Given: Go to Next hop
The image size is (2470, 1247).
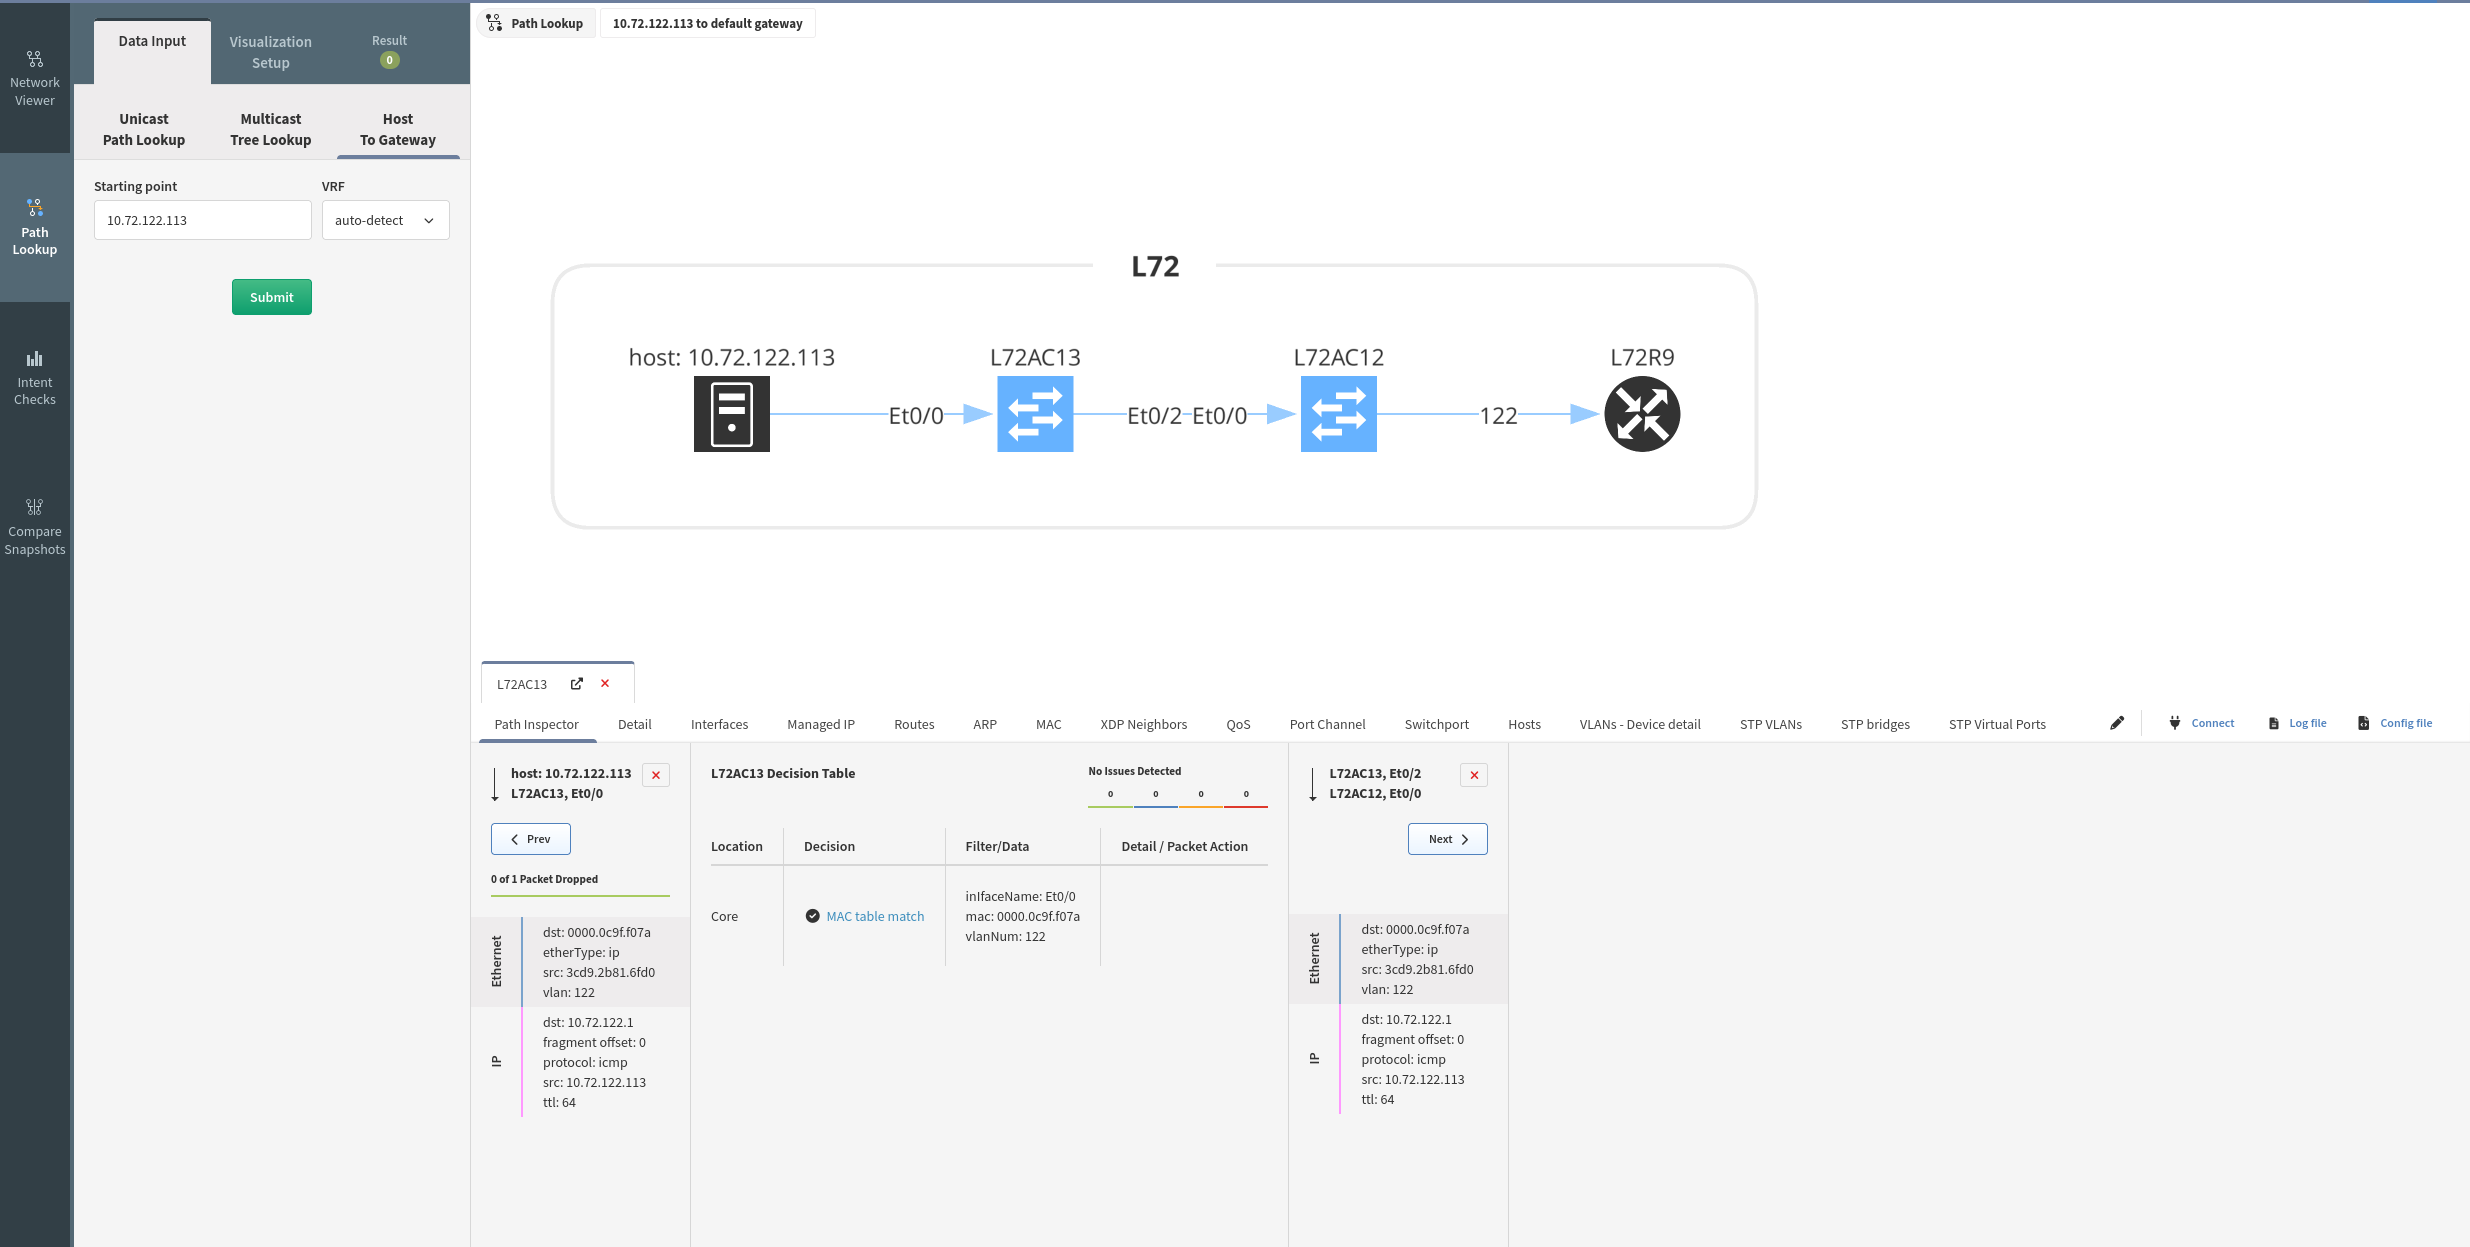Looking at the screenshot, I should pyautogui.click(x=1448, y=839).
